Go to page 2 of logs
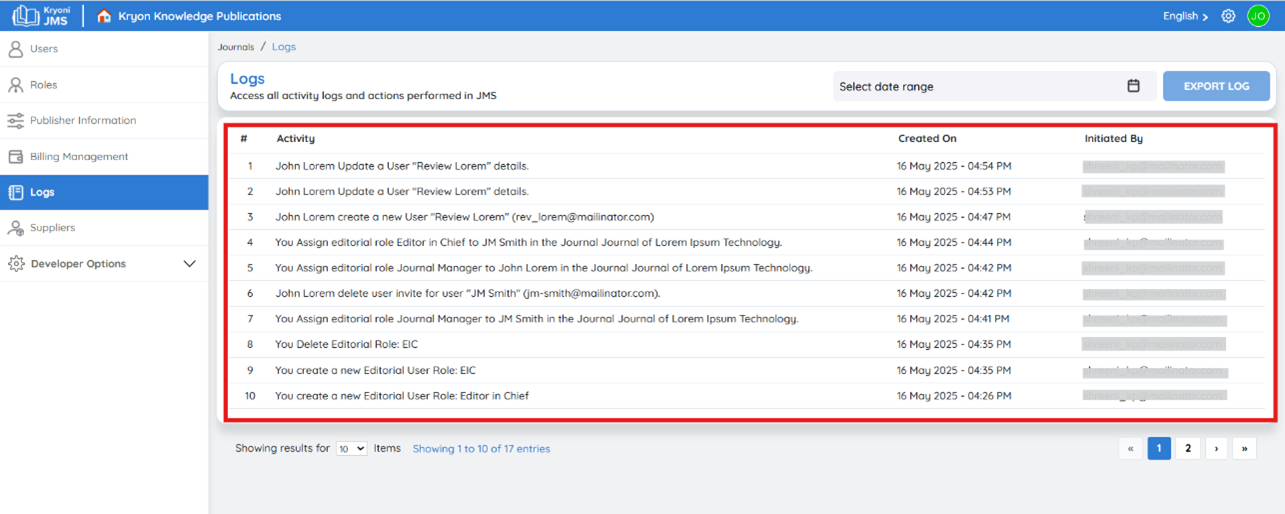1285x514 pixels. [x=1188, y=449]
